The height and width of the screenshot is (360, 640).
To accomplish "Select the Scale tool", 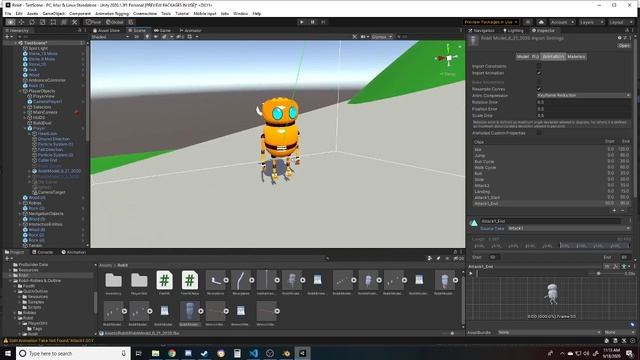I will [43, 22].
